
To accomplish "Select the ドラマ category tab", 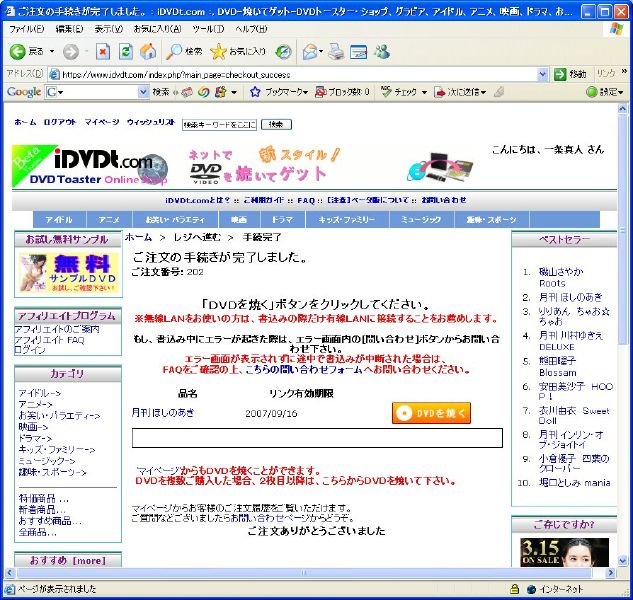I will (x=282, y=220).
